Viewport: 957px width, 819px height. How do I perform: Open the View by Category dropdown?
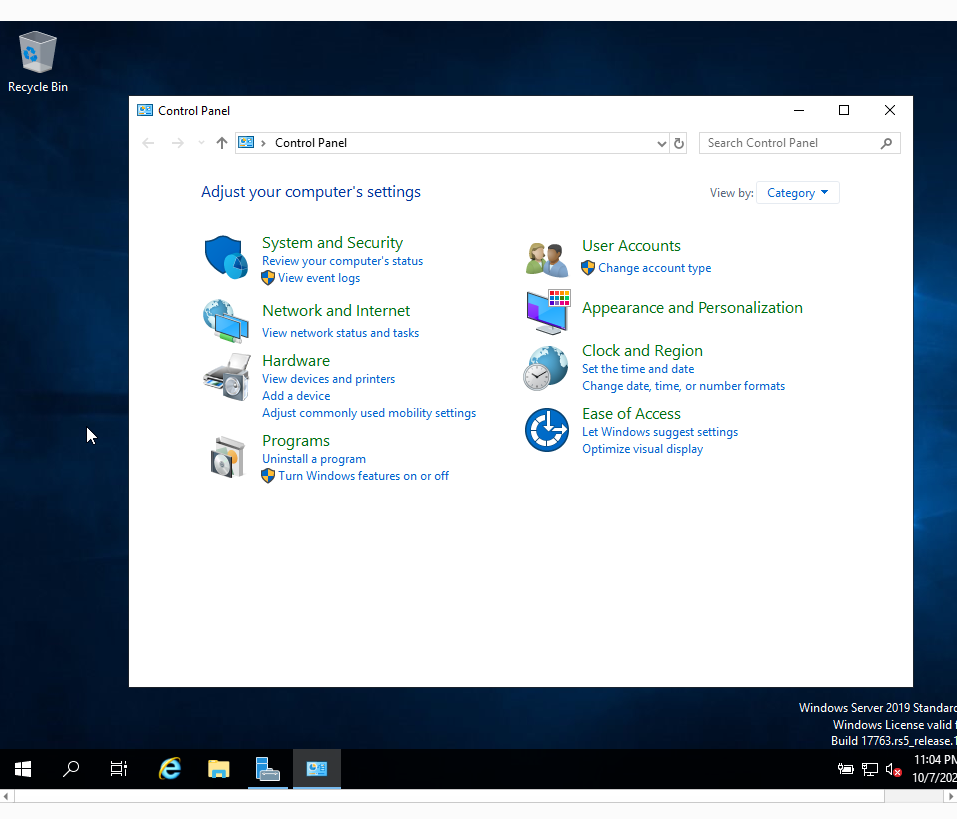click(x=797, y=193)
